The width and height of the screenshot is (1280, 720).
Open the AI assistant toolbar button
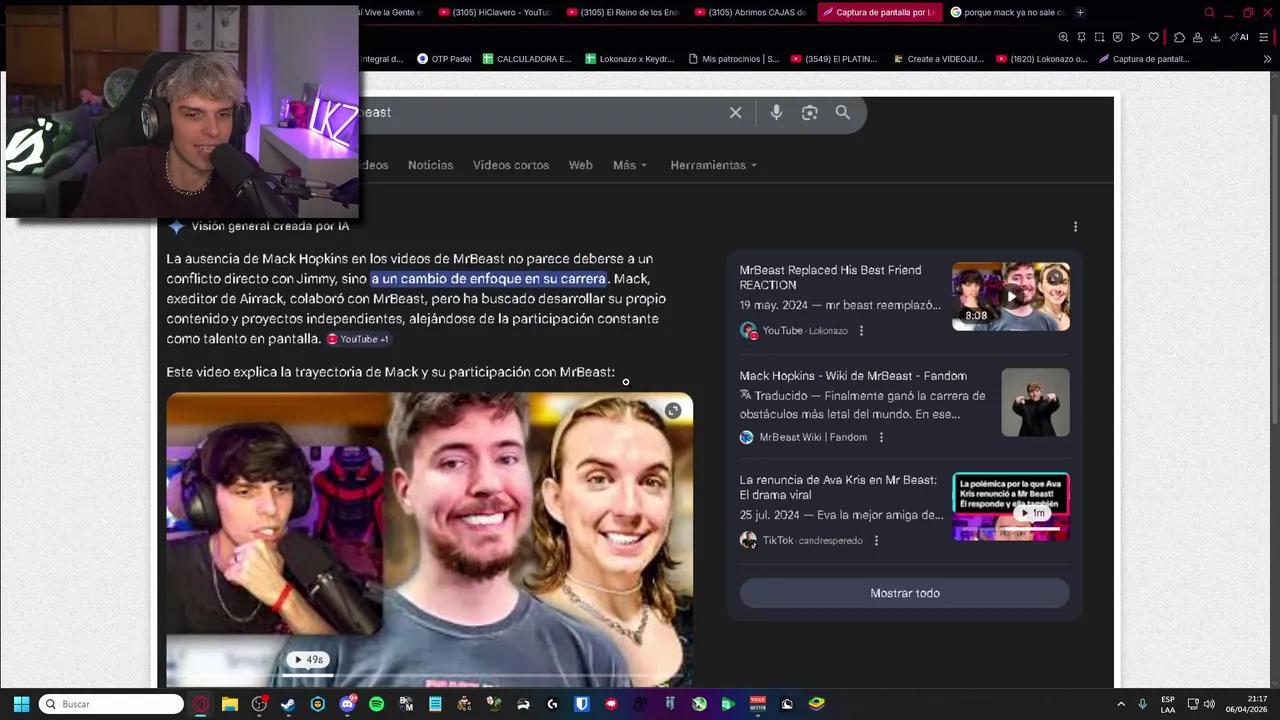tap(1240, 37)
